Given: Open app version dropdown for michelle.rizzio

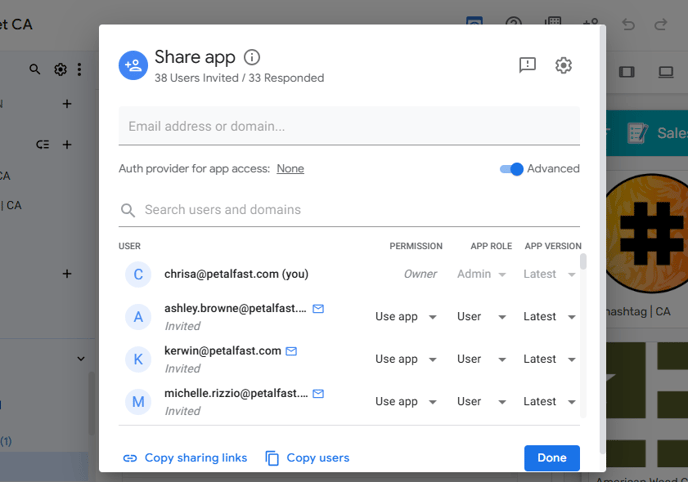Looking at the screenshot, I should [x=549, y=402].
